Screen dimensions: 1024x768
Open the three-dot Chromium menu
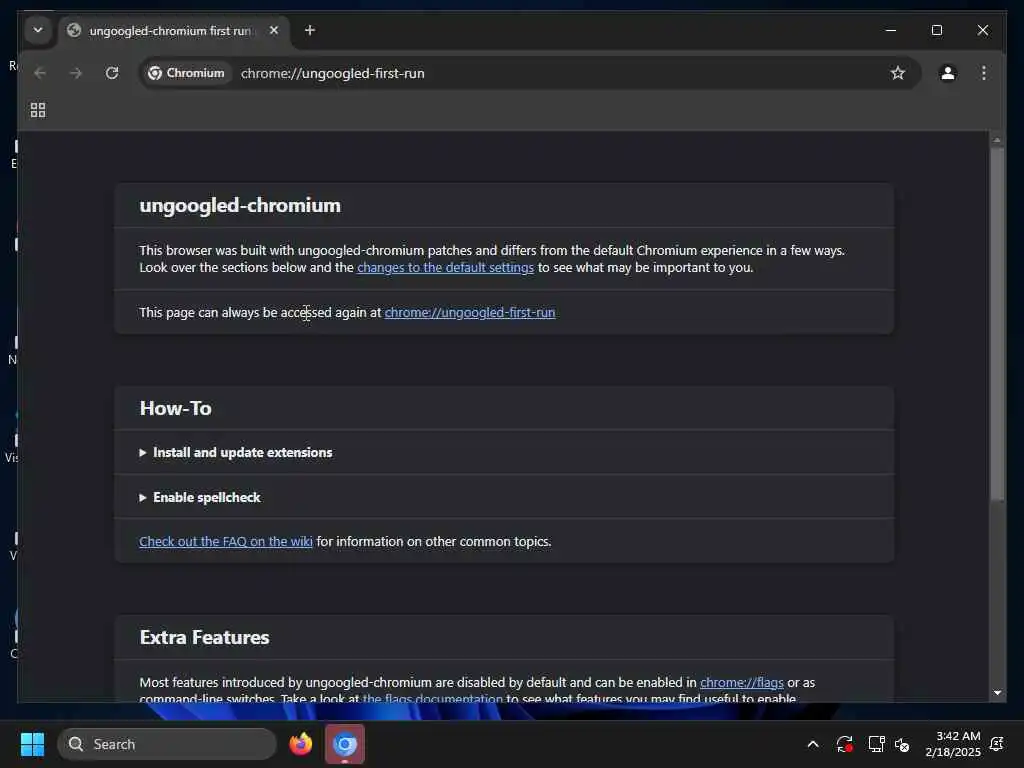pyautogui.click(x=984, y=73)
